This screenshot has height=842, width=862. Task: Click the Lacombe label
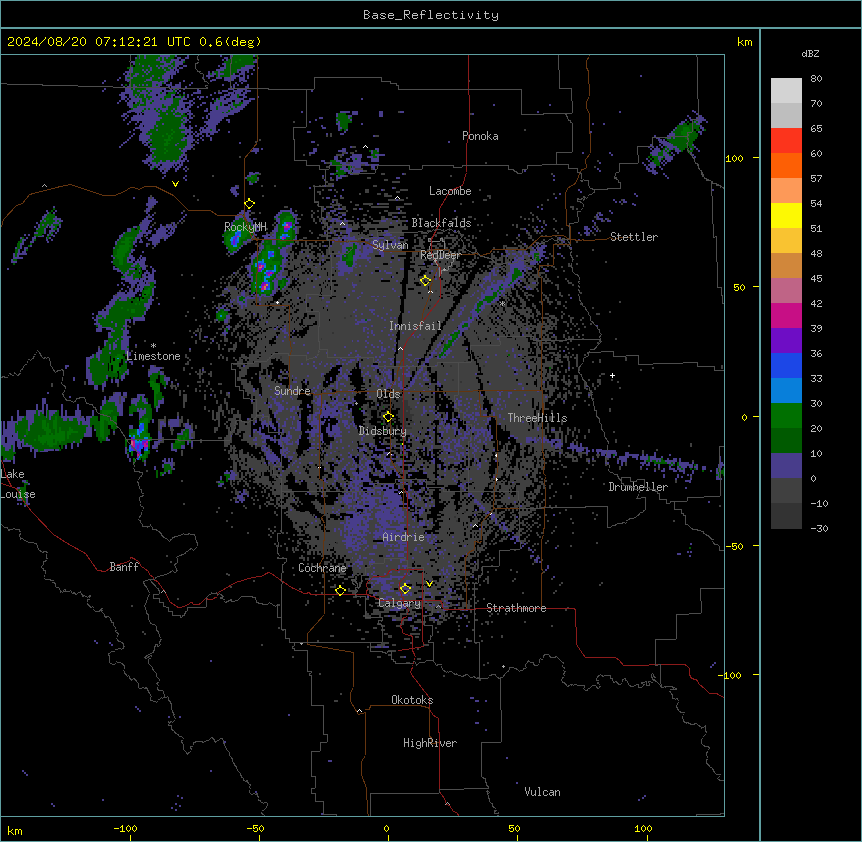tap(450, 191)
